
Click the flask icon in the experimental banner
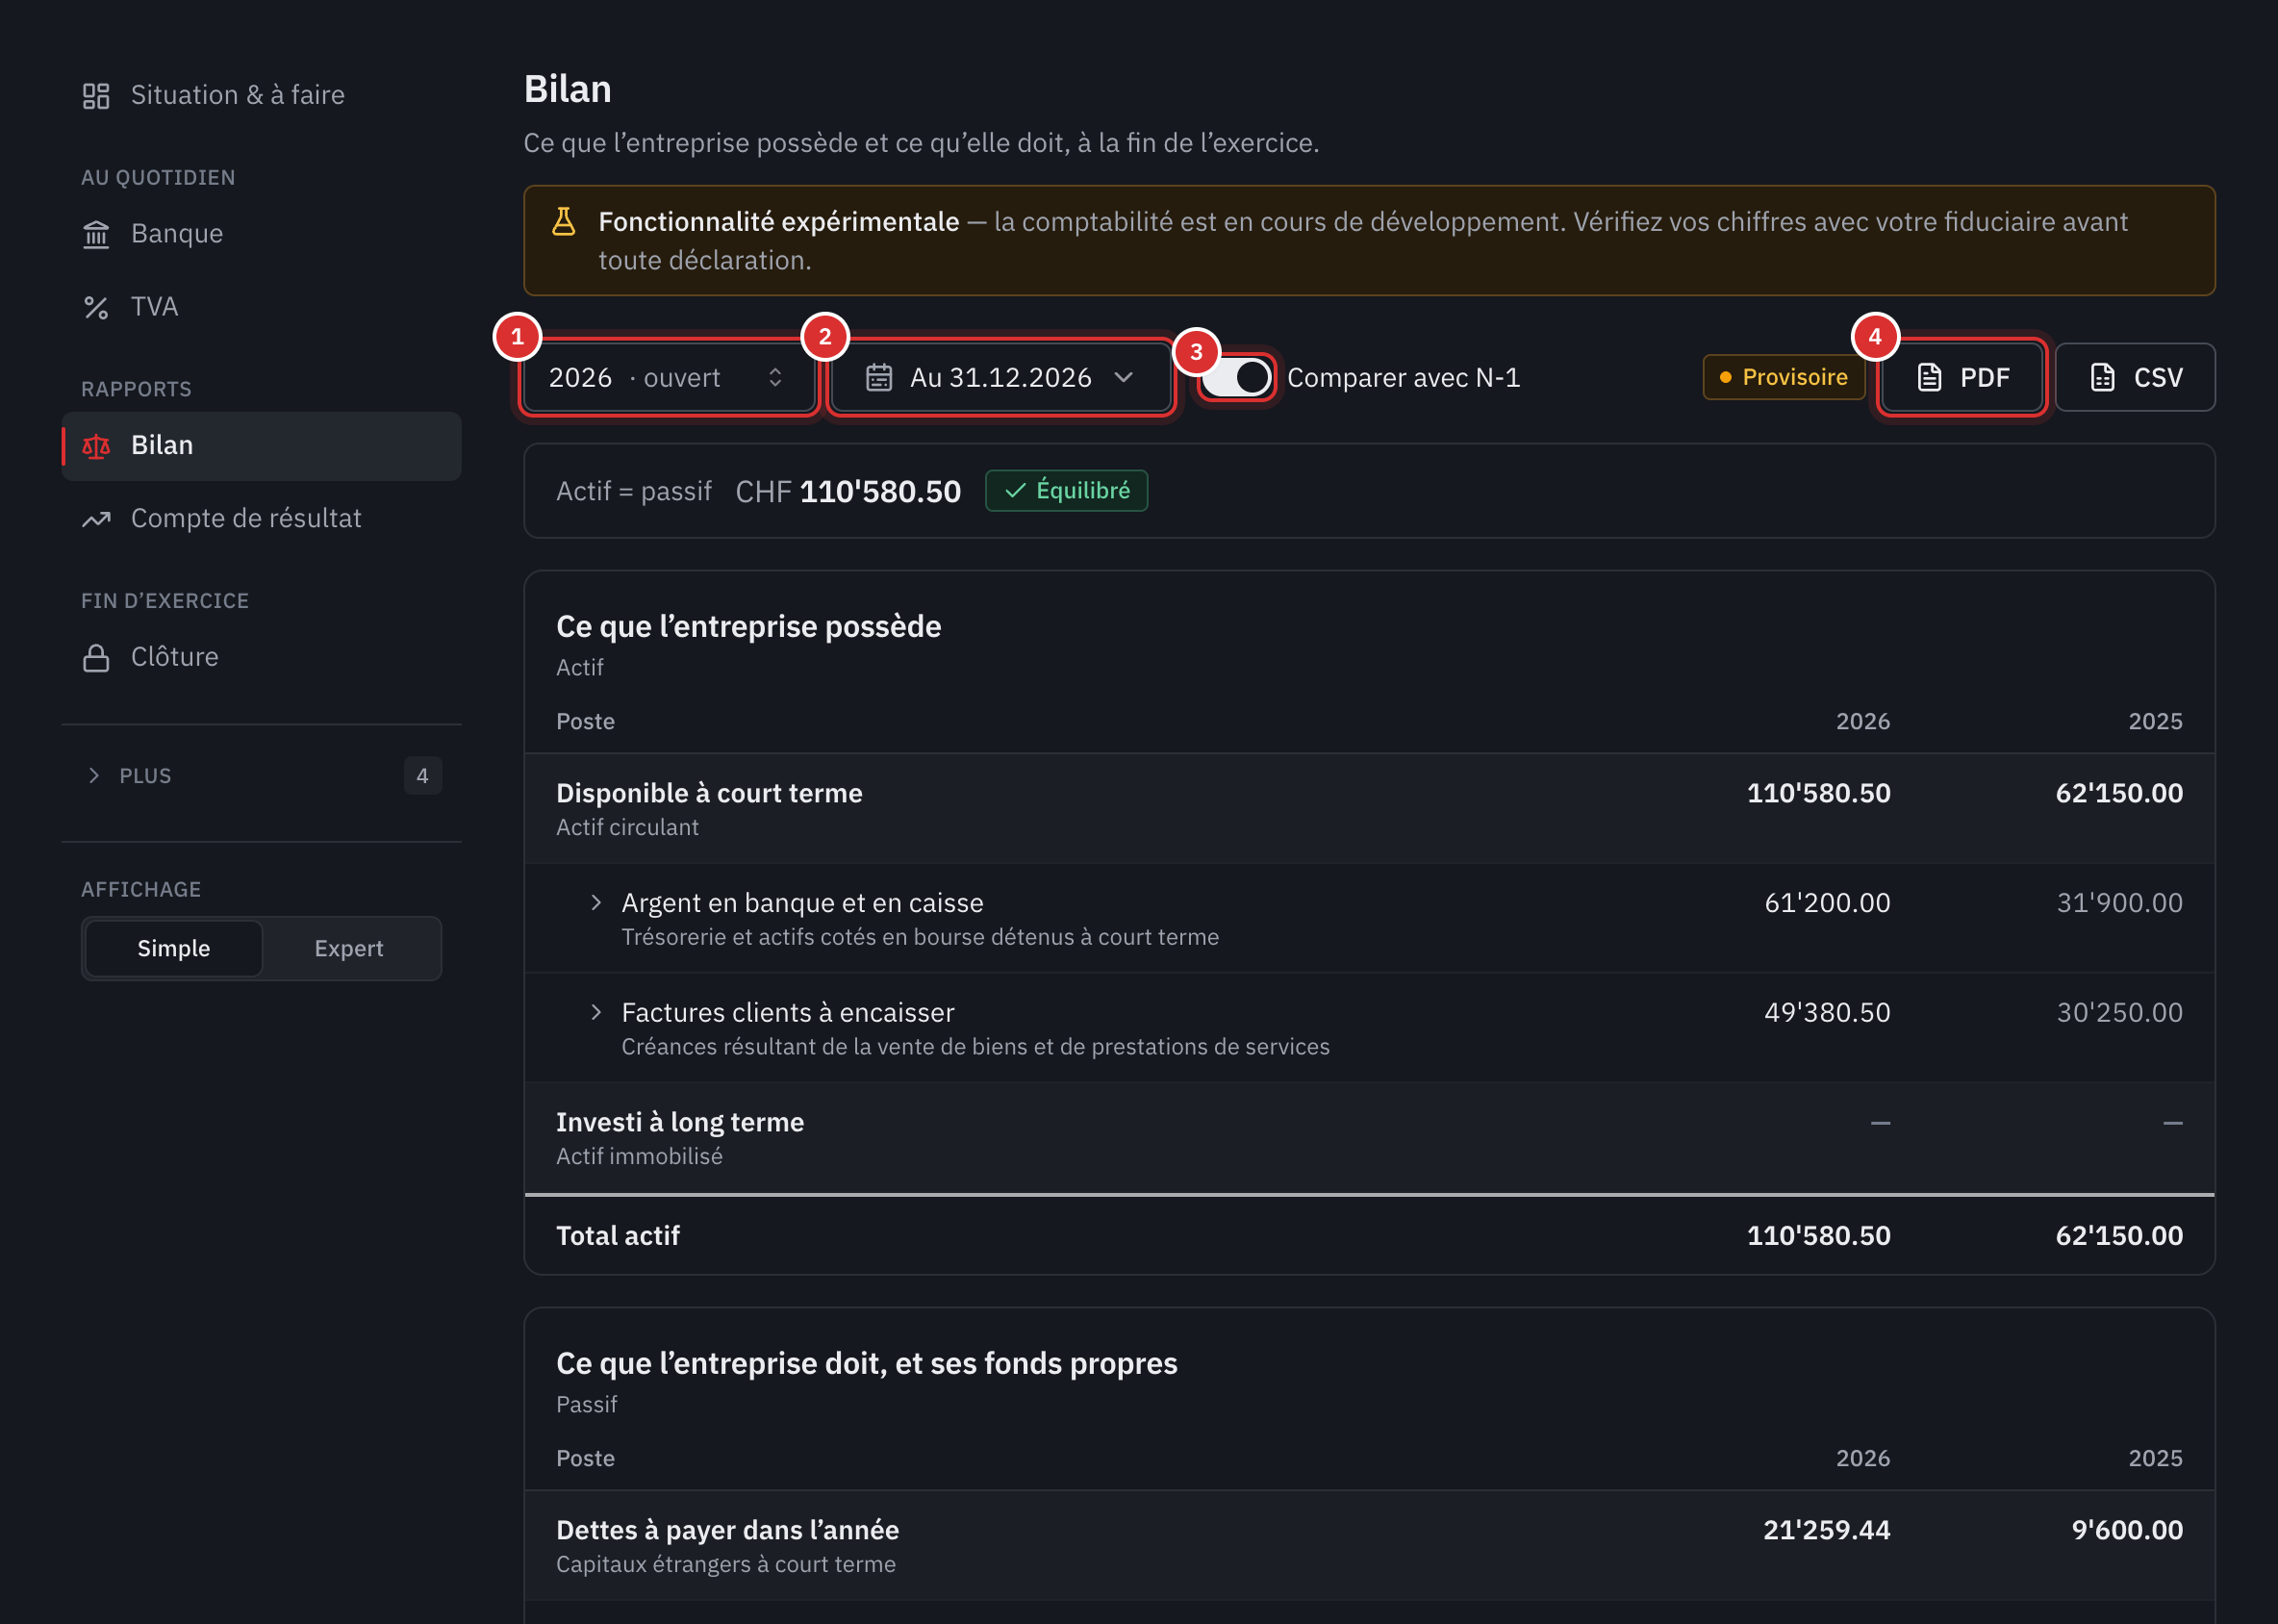[564, 221]
